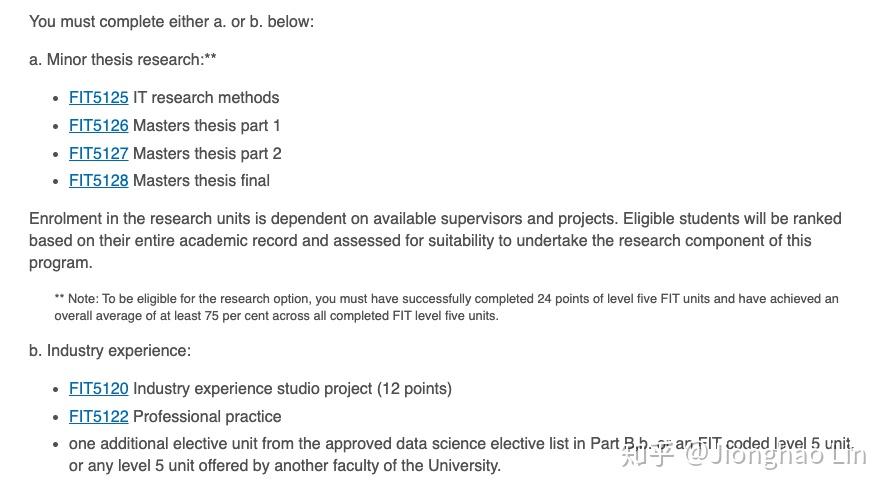This screenshot has width=890, height=495.
Task: Click the 'Masters thesis part 1' text
Action: pyautogui.click(x=207, y=126)
